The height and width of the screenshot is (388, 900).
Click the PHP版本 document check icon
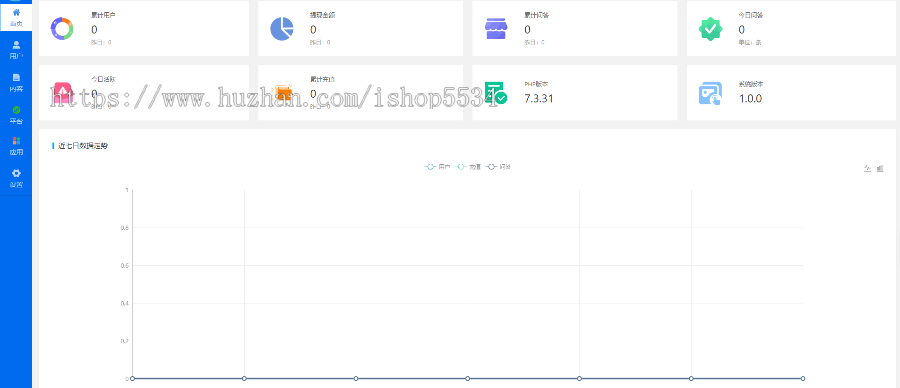click(495, 93)
